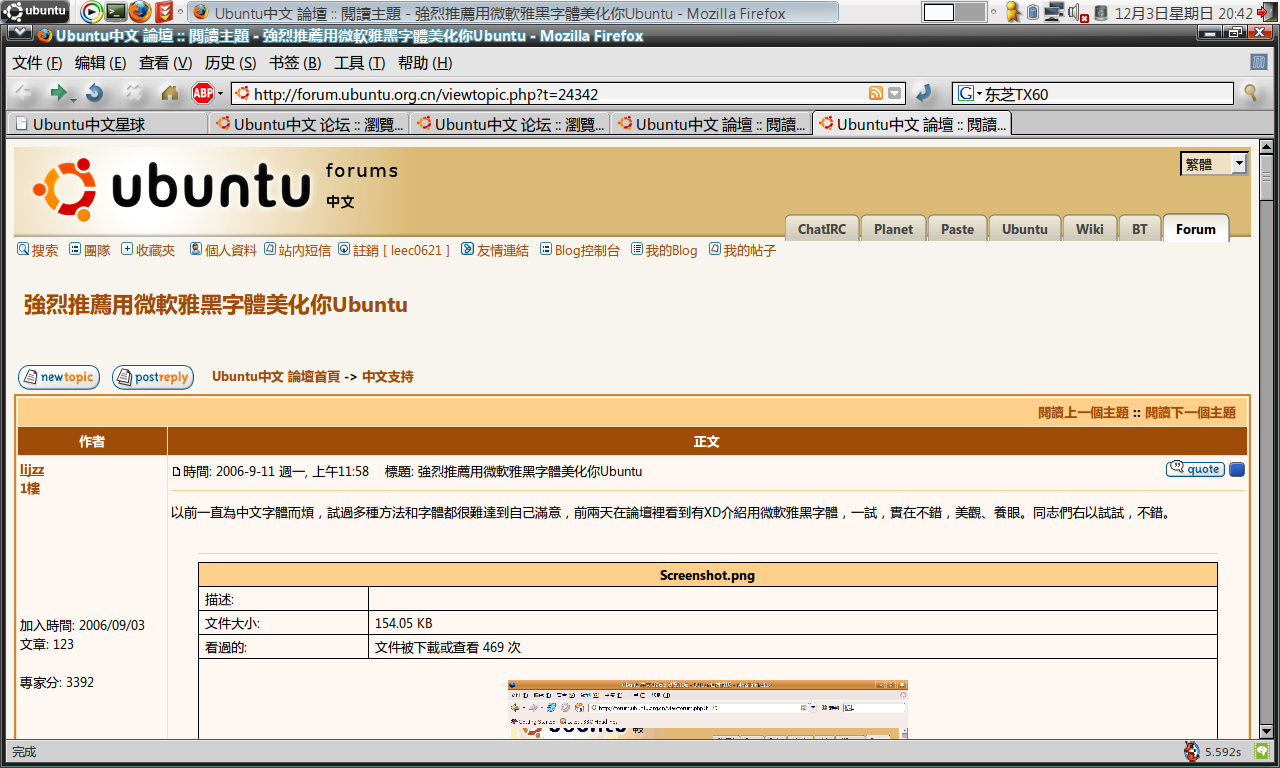Click the postreply button
The width and height of the screenshot is (1280, 768).
153,377
